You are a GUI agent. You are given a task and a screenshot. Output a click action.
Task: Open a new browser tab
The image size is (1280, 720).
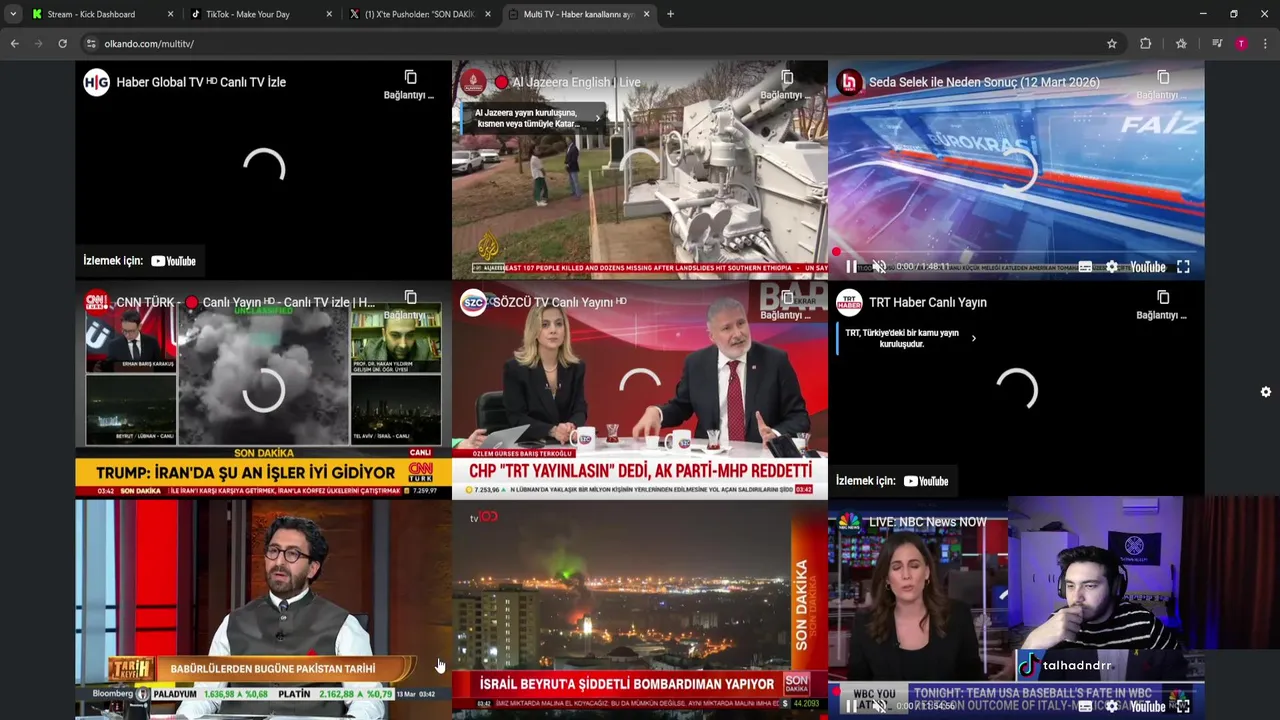coord(670,14)
